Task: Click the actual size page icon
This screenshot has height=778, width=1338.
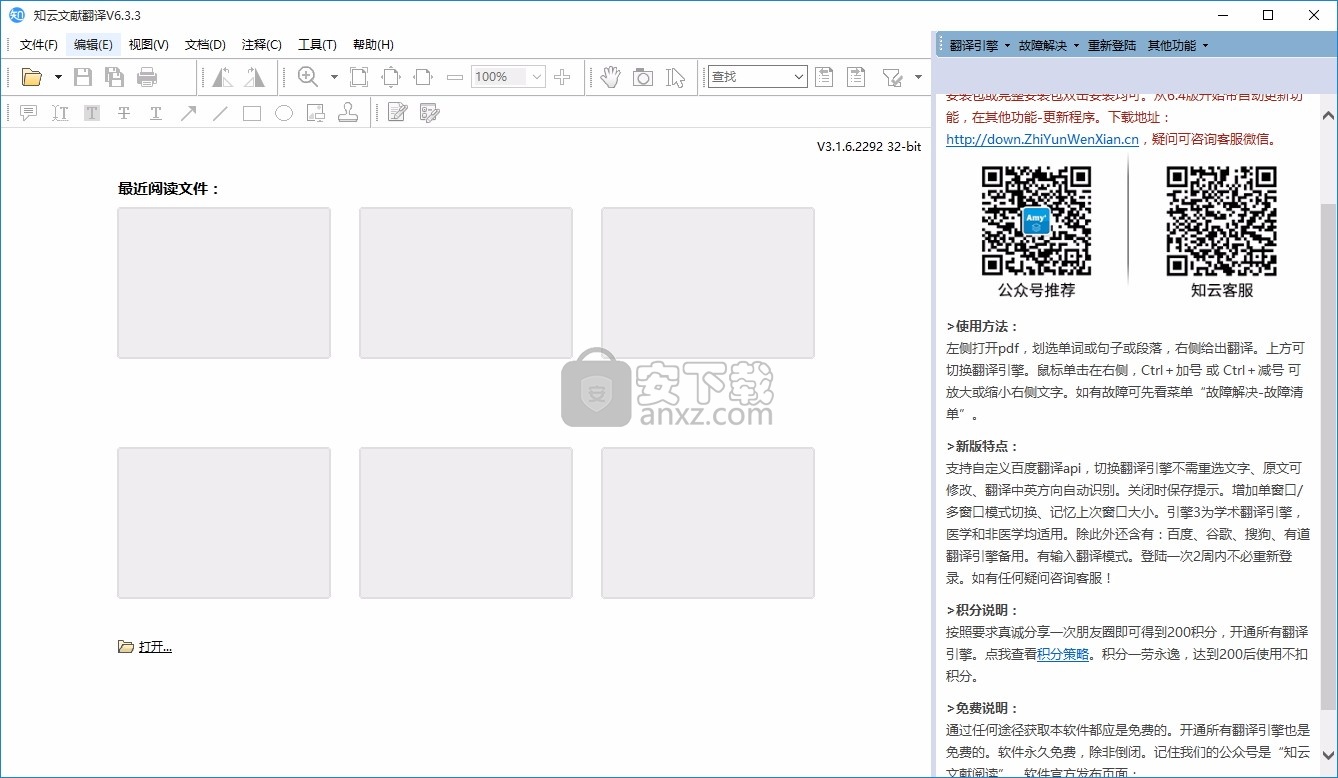Action: [x=359, y=77]
